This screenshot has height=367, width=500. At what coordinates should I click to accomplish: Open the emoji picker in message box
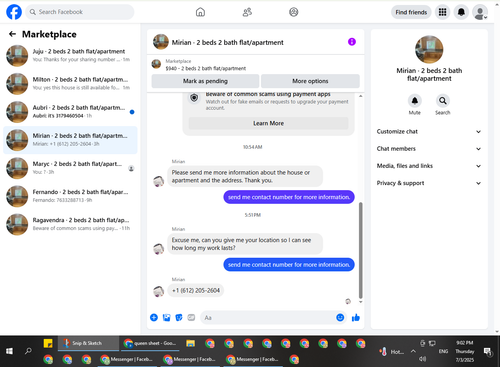[x=340, y=317]
